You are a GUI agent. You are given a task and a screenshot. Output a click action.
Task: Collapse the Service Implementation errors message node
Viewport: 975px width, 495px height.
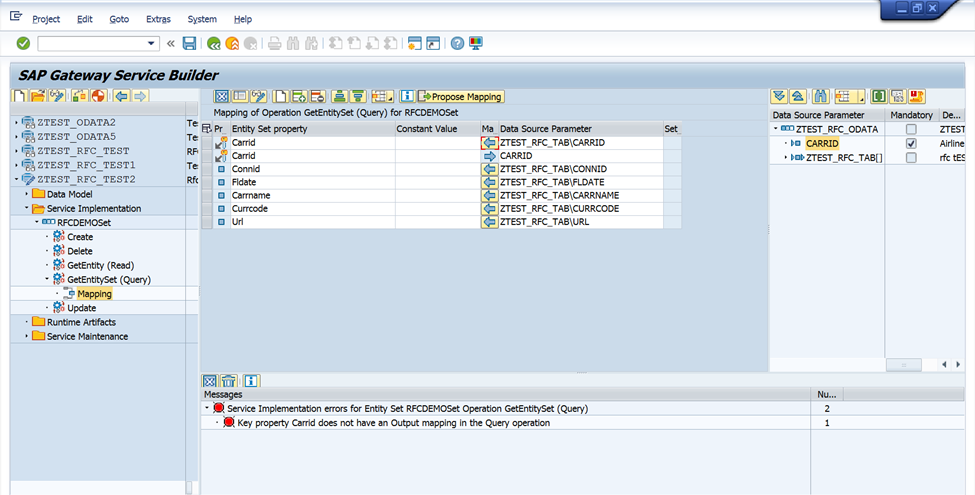[206, 409]
